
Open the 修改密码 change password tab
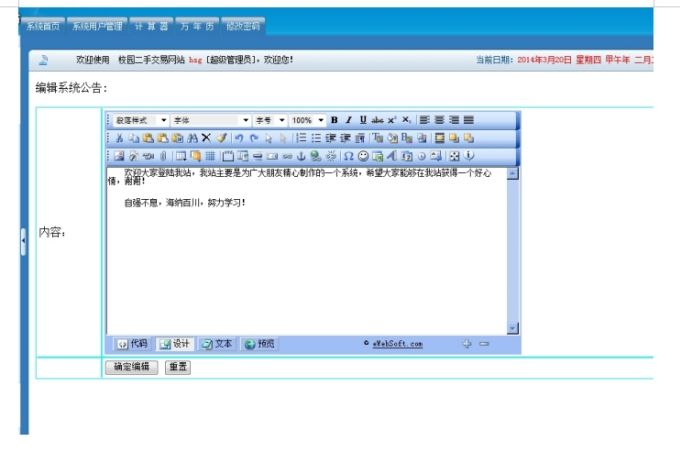pyautogui.click(x=243, y=26)
